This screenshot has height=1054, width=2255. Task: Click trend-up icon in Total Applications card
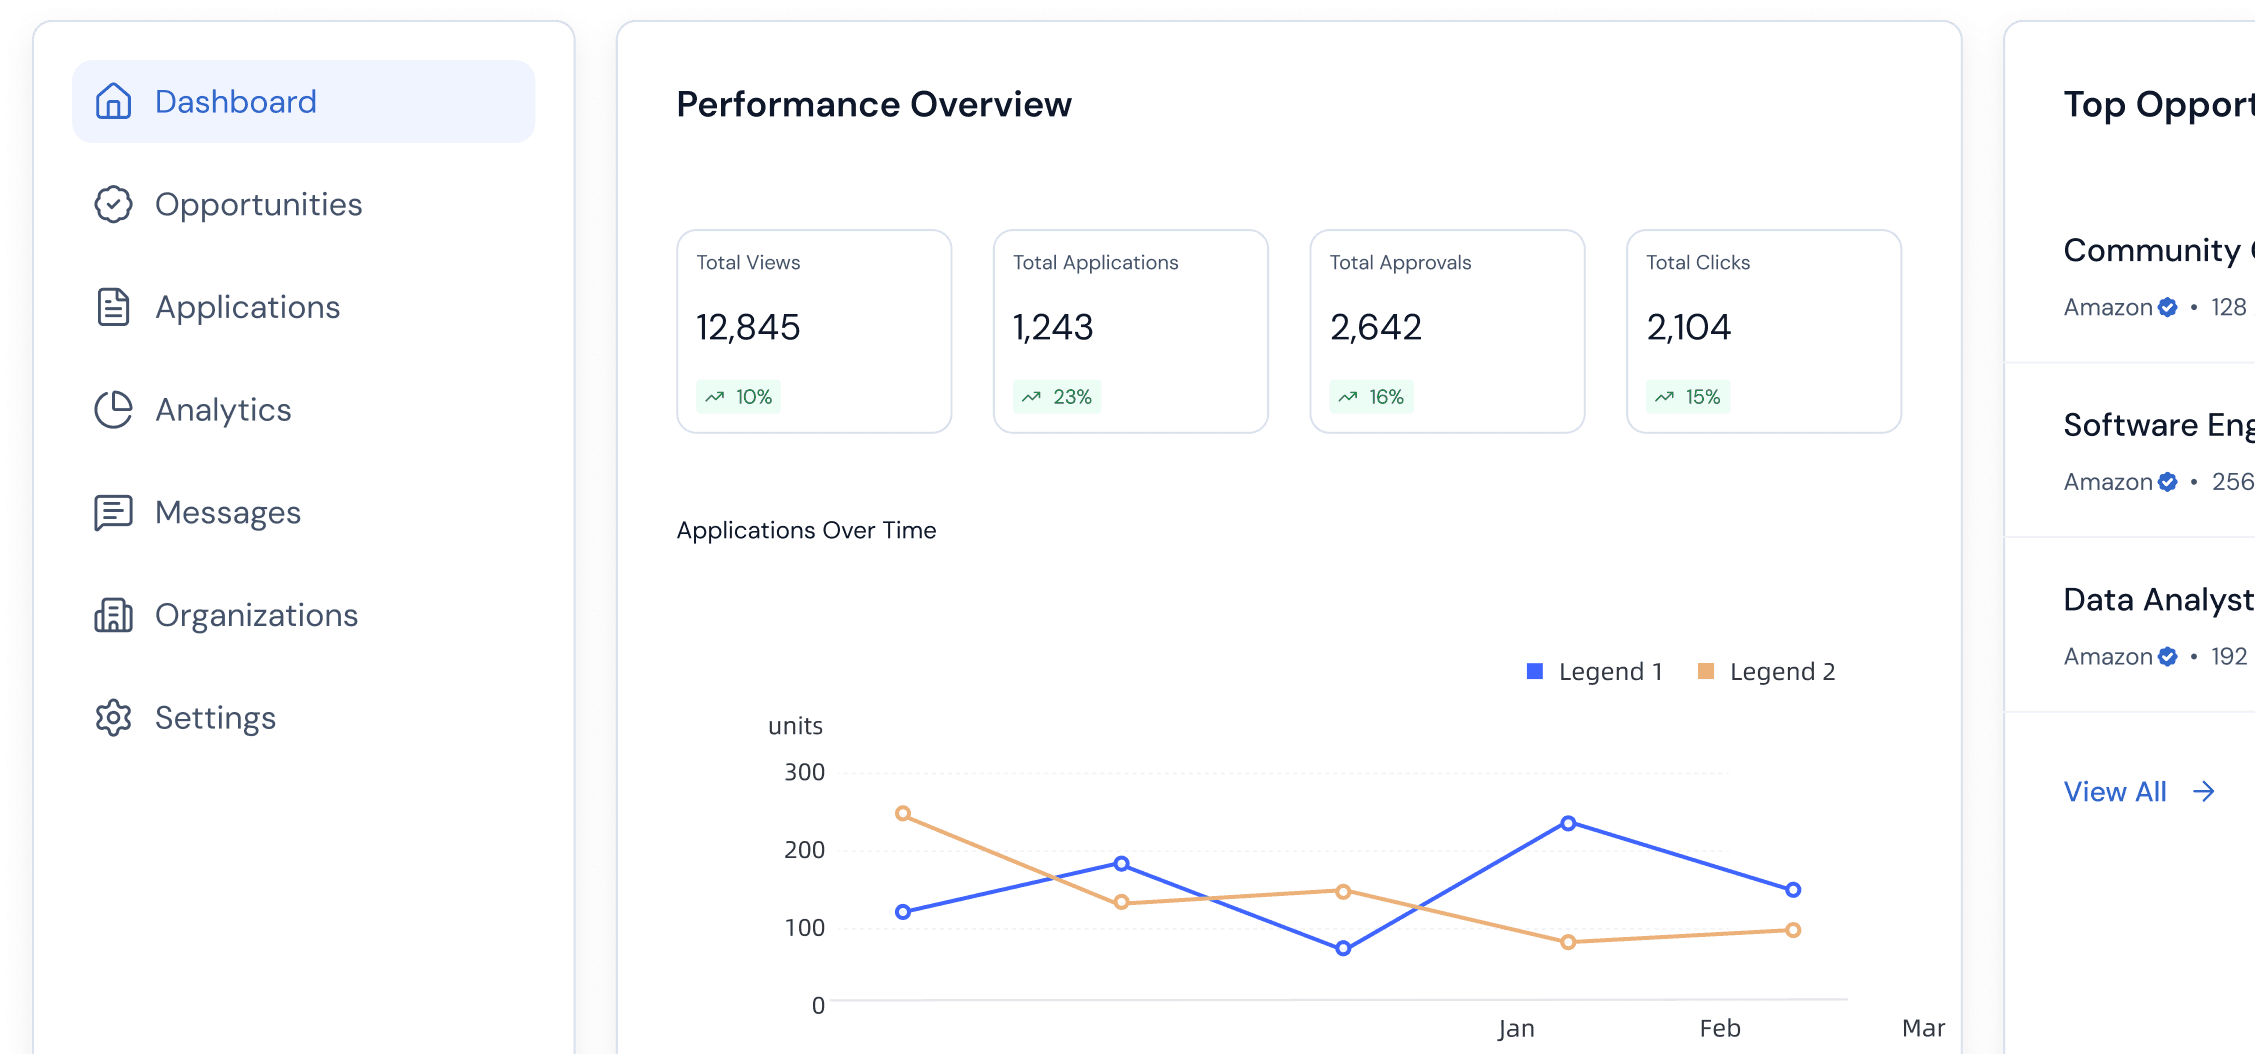point(1031,397)
